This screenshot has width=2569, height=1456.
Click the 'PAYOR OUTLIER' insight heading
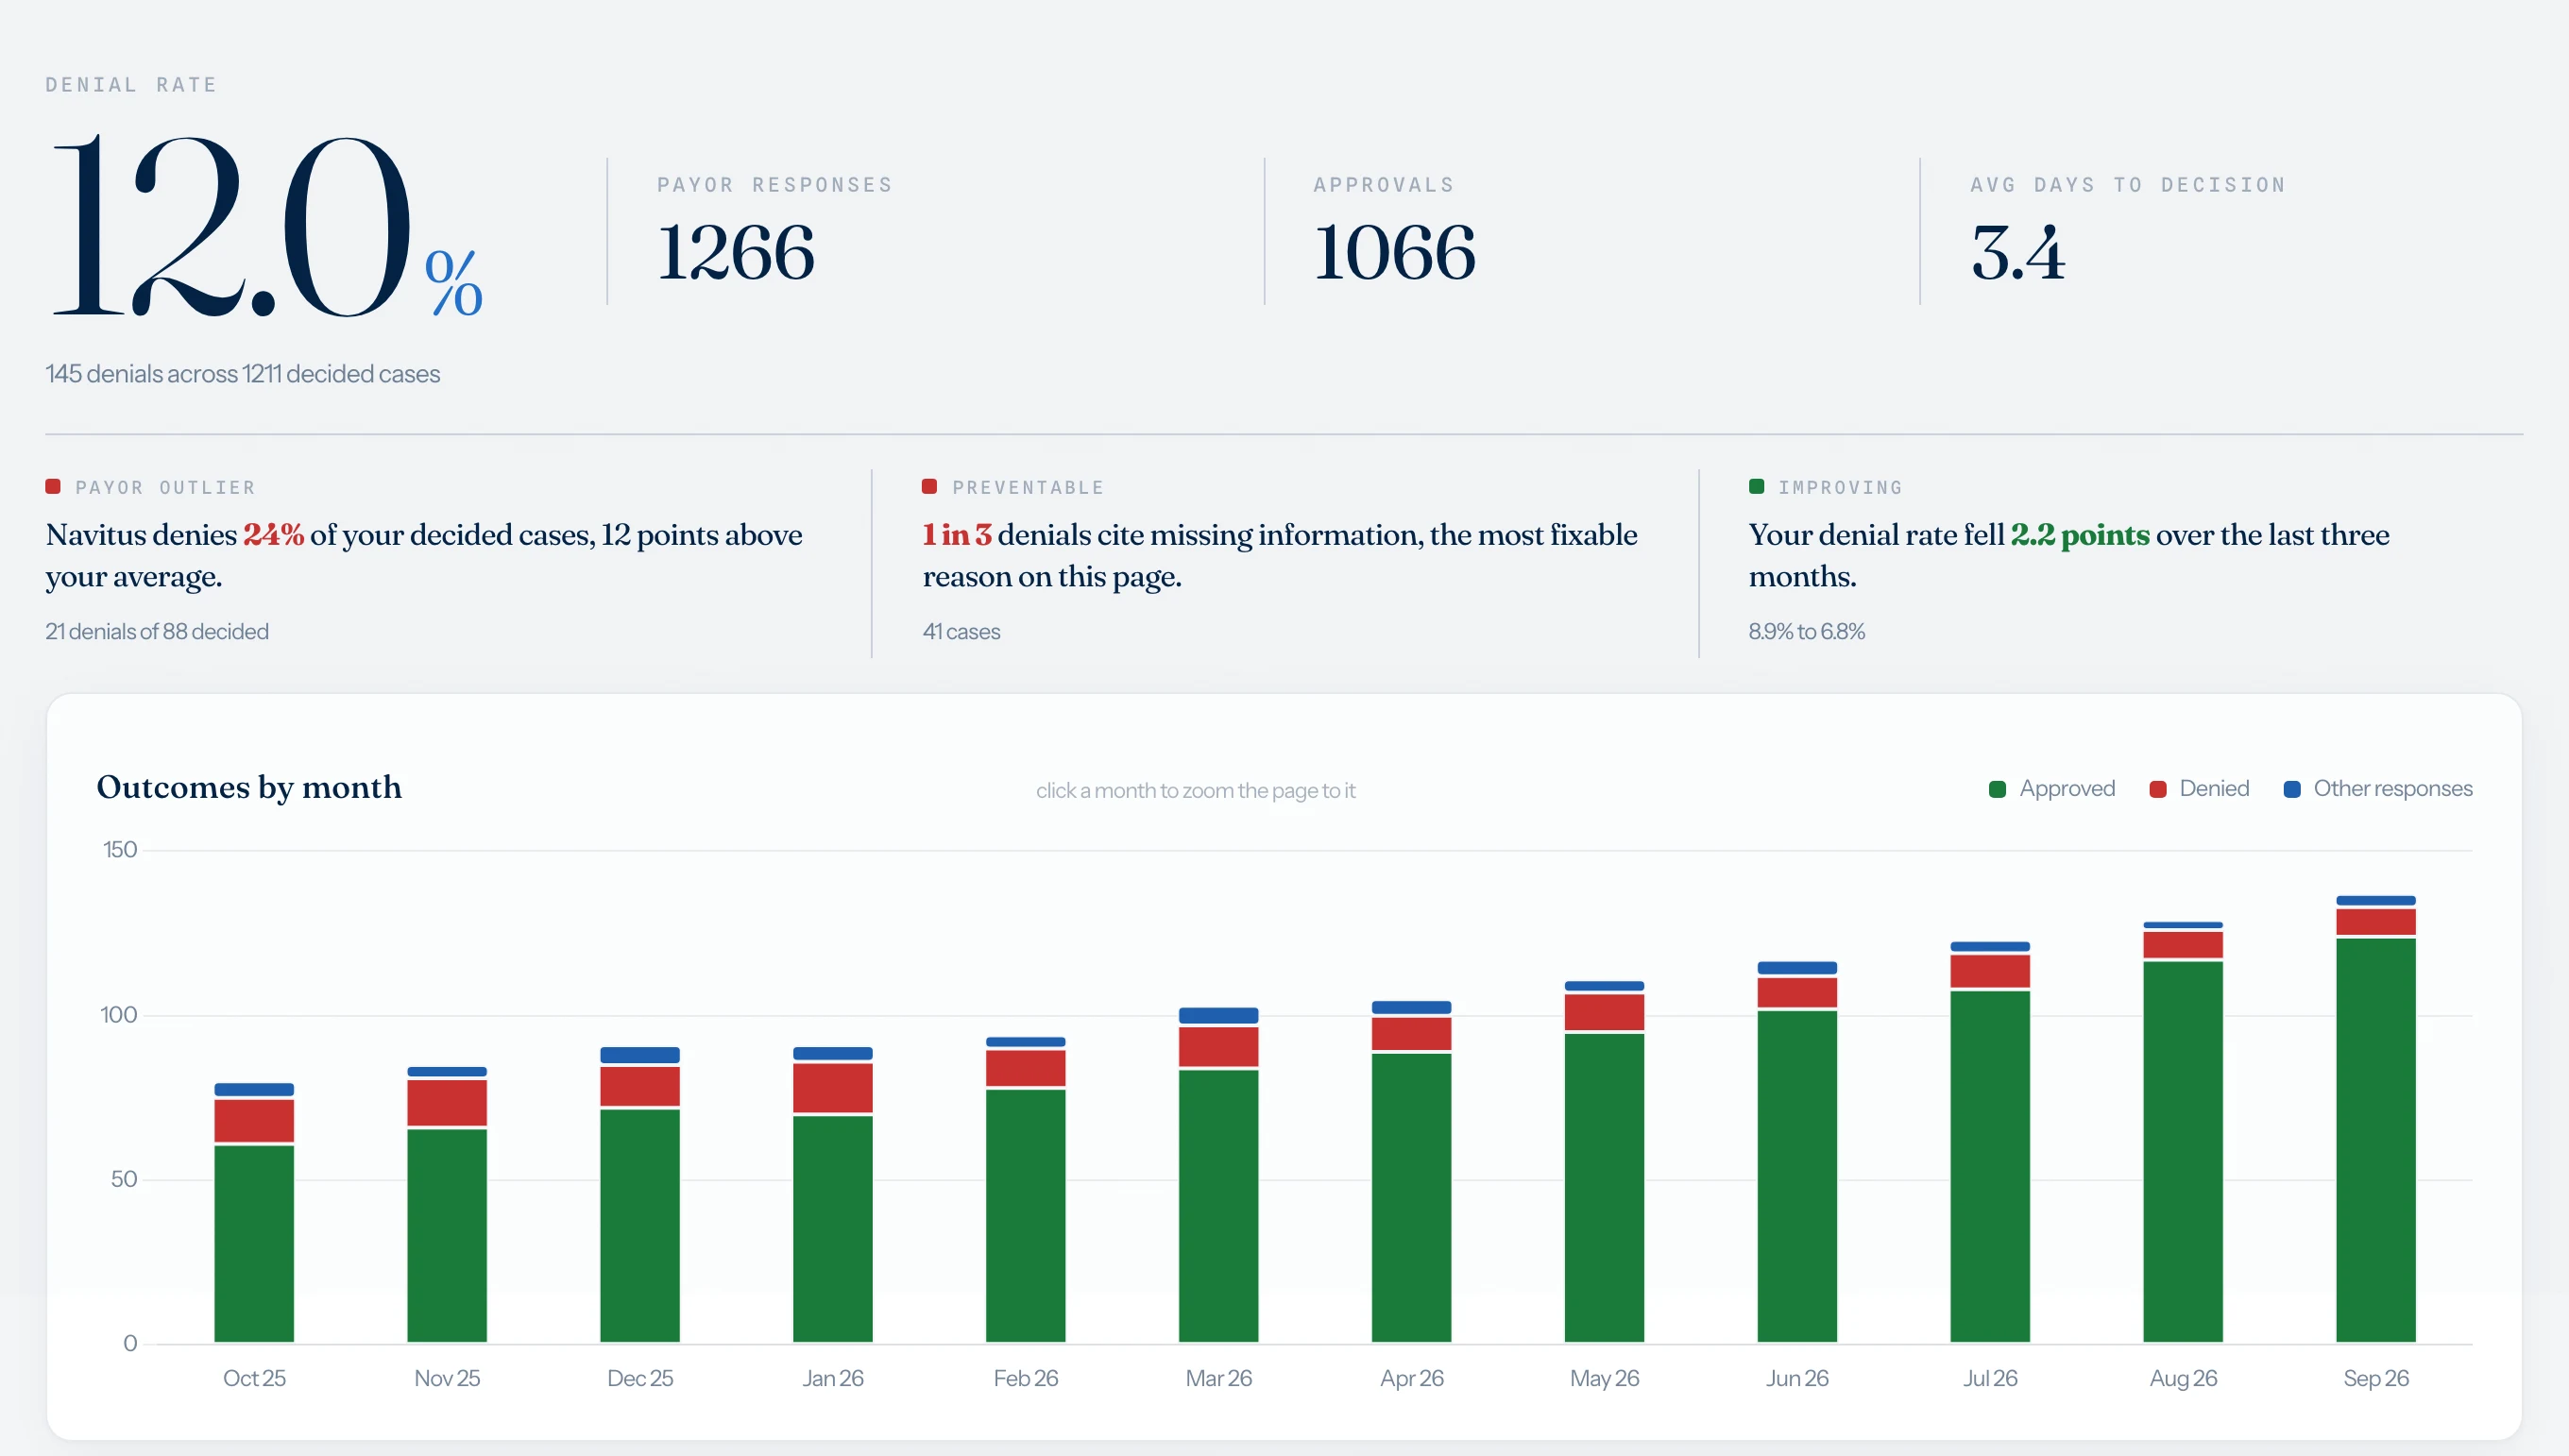click(x=165, y=487)
